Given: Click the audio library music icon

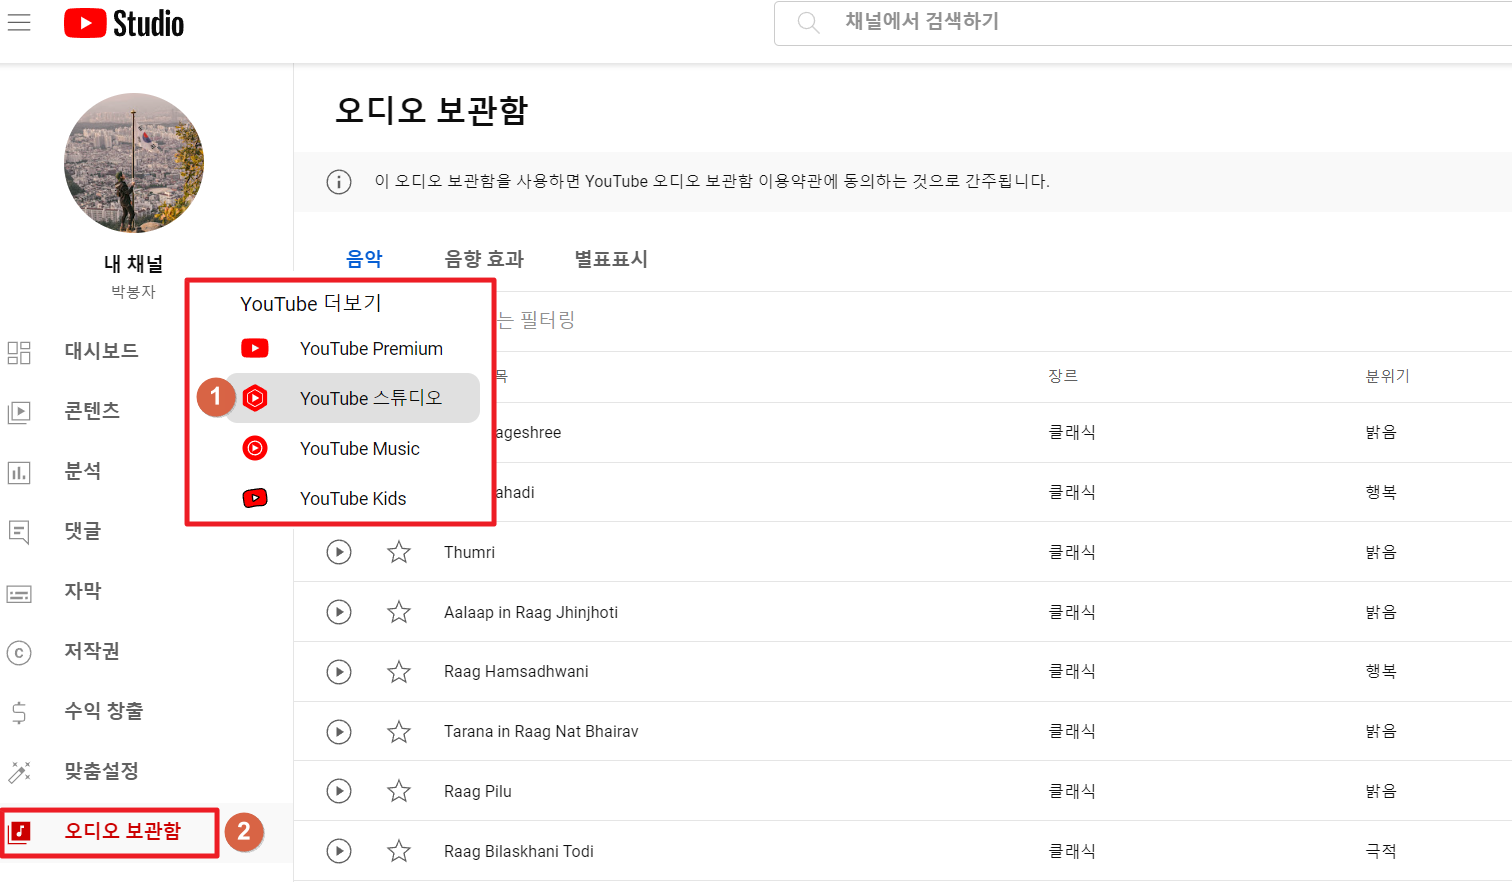Looking at the screenshot, I should 19,832.
